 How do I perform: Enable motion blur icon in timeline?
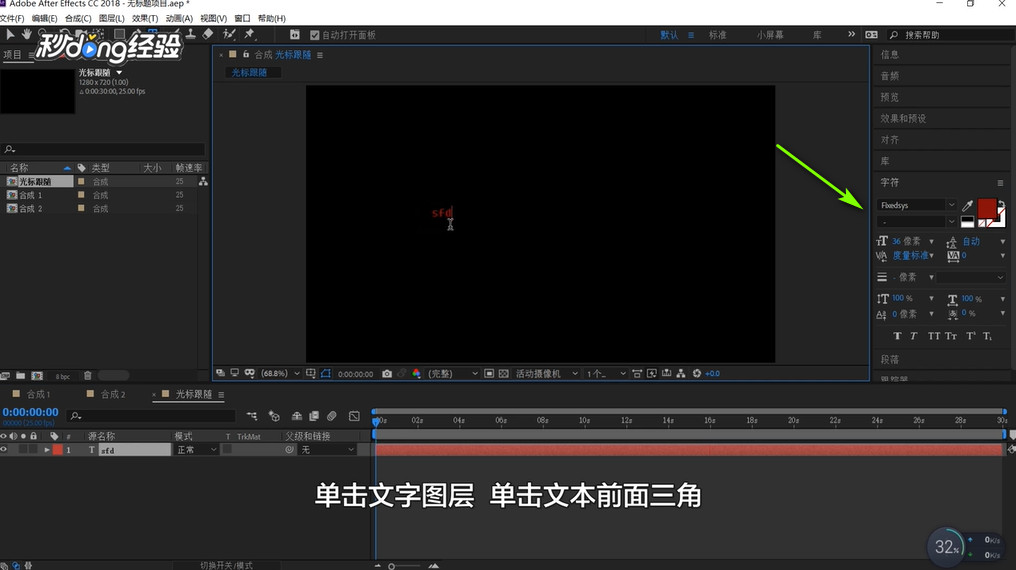click(x=332, y=416)
